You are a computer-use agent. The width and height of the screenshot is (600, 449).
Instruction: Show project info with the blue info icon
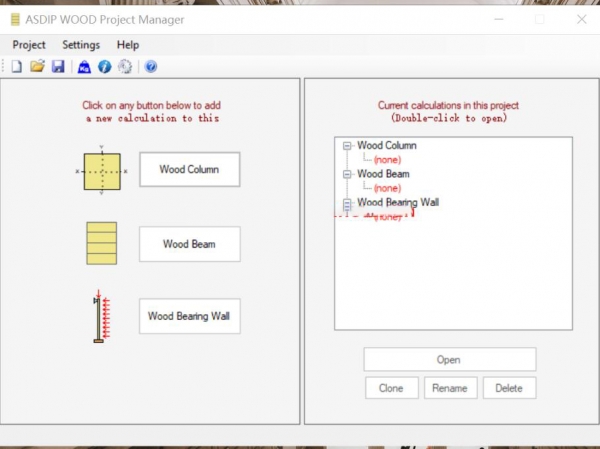tap(104, 67)
